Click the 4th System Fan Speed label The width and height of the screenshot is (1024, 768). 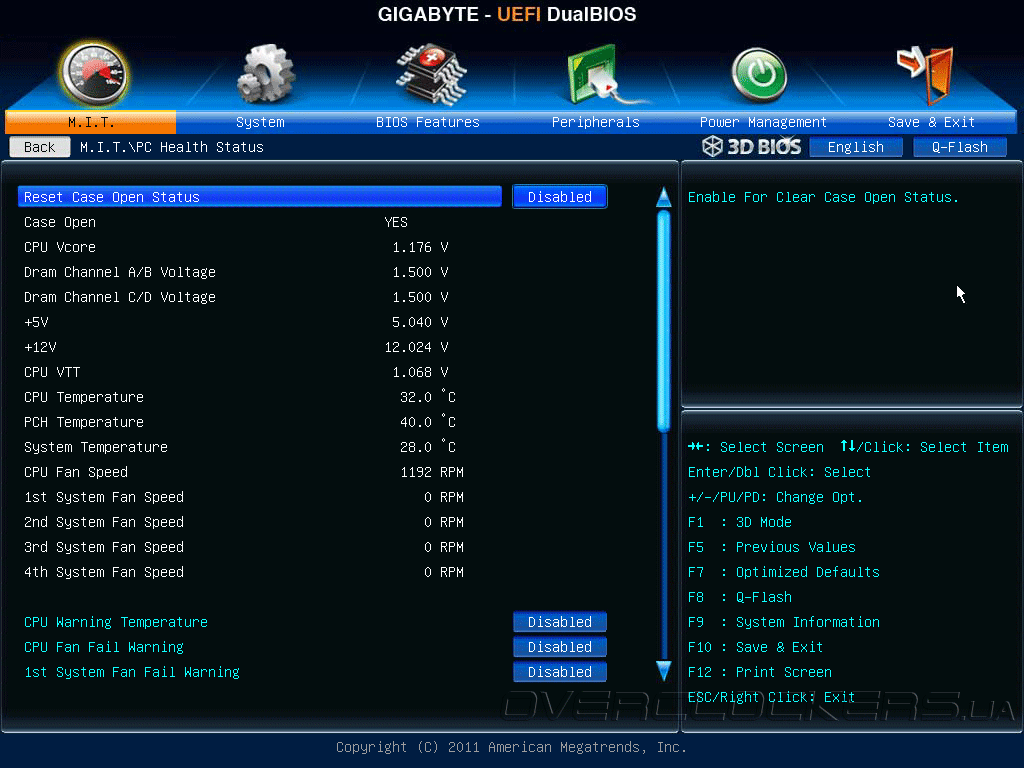[104, 571]
